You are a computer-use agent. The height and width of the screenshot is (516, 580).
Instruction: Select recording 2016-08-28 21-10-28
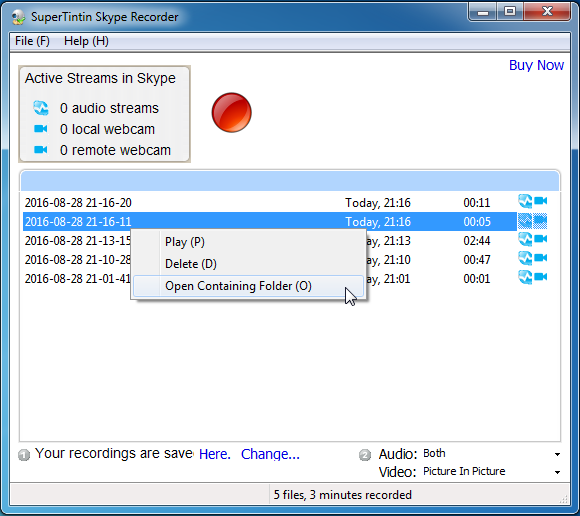pos(78,260)
